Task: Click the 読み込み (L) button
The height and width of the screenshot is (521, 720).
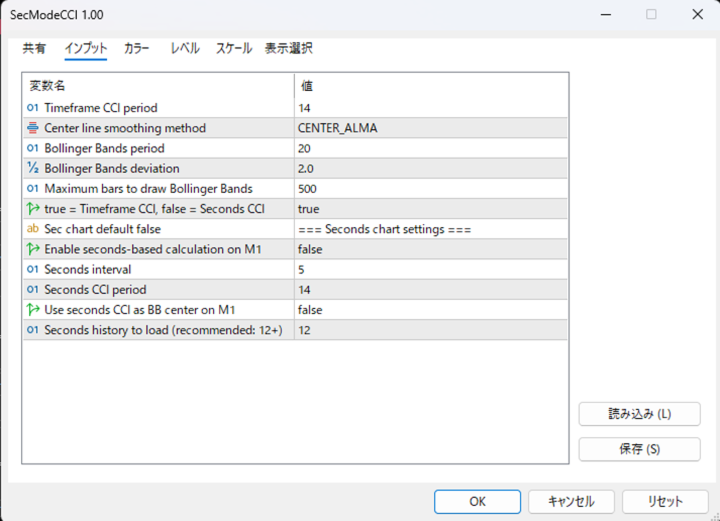Action: click(x=640, y=414)
